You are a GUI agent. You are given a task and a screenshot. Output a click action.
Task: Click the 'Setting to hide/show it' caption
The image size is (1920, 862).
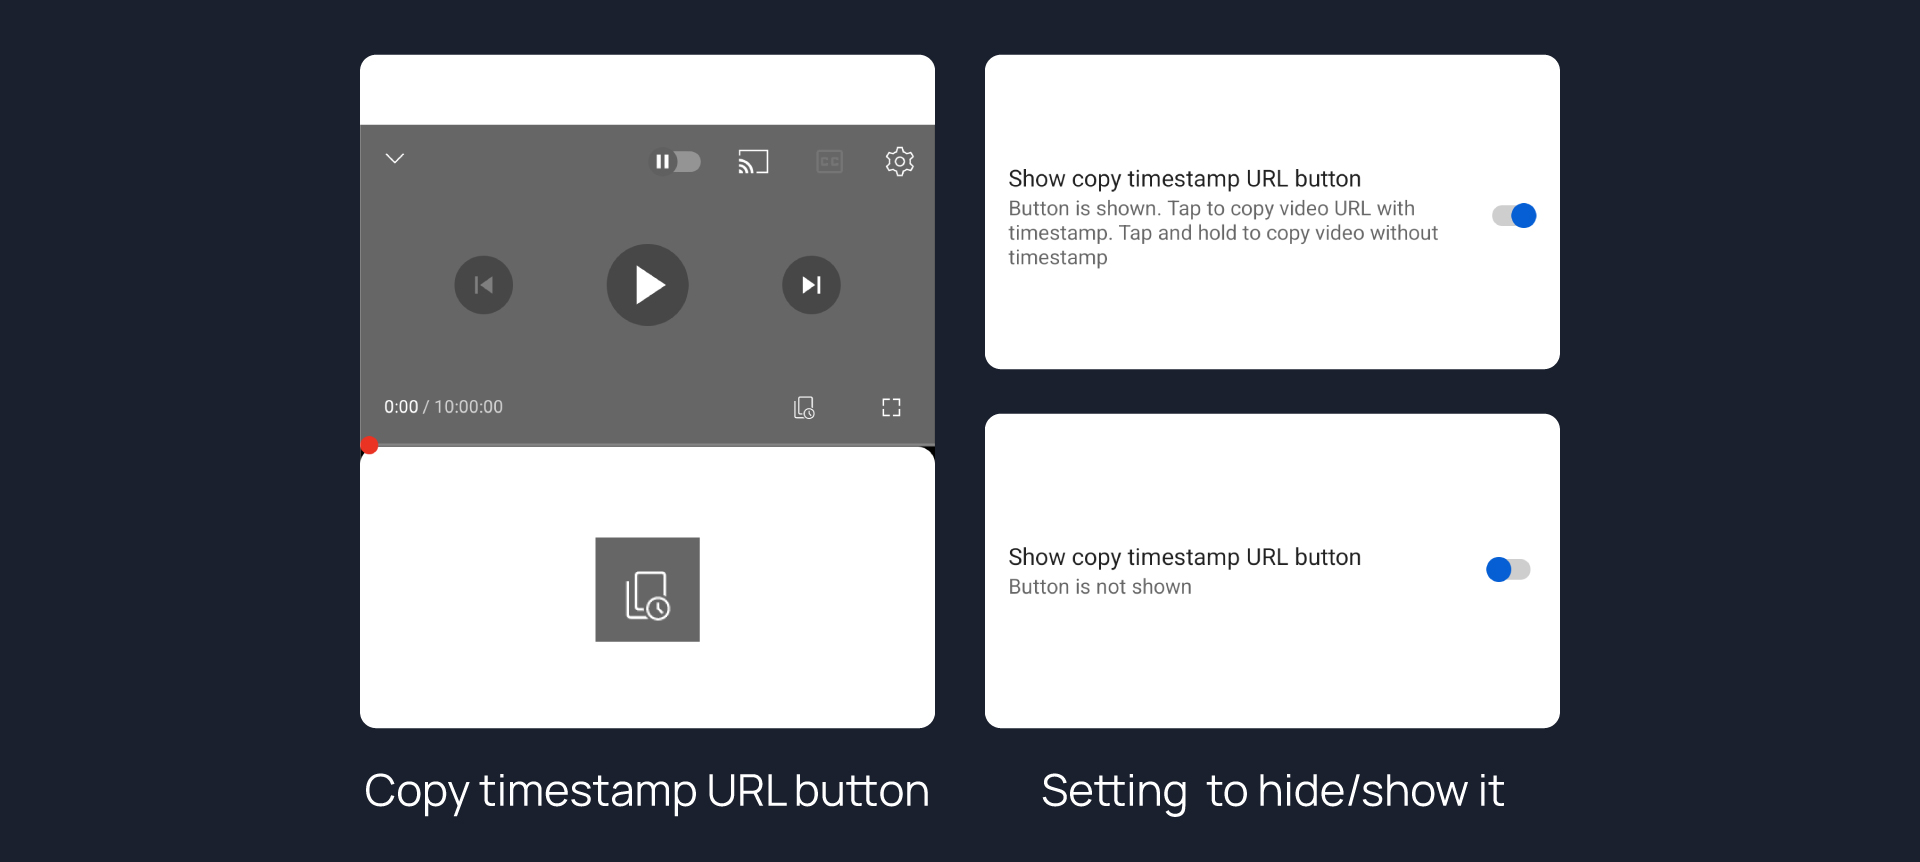click(x=1272, y=791)
